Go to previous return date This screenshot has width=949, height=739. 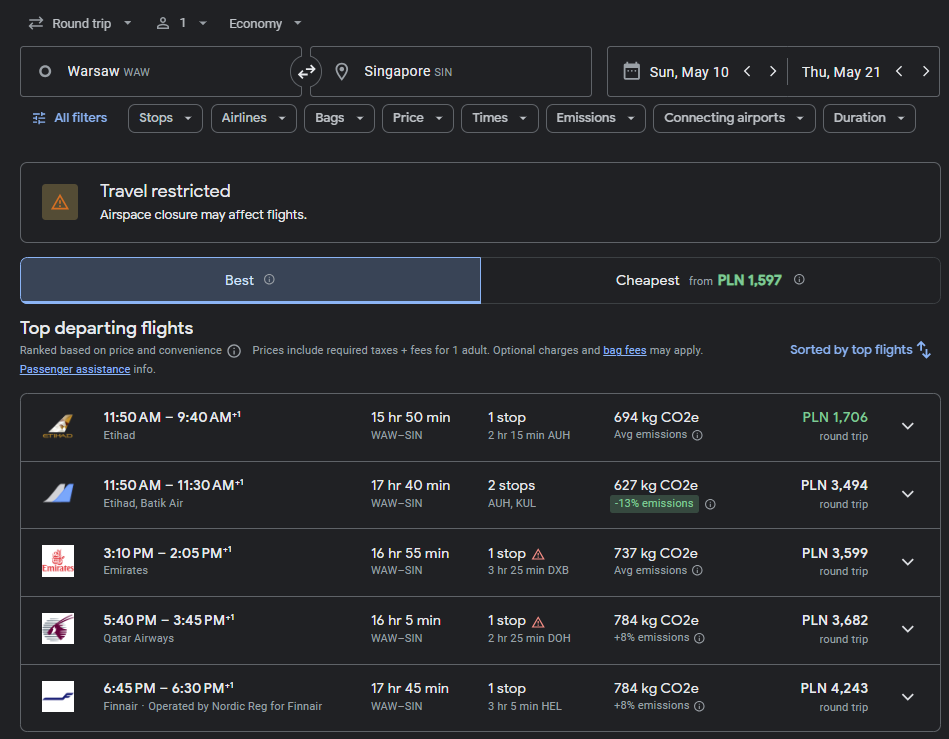point(899,71)
